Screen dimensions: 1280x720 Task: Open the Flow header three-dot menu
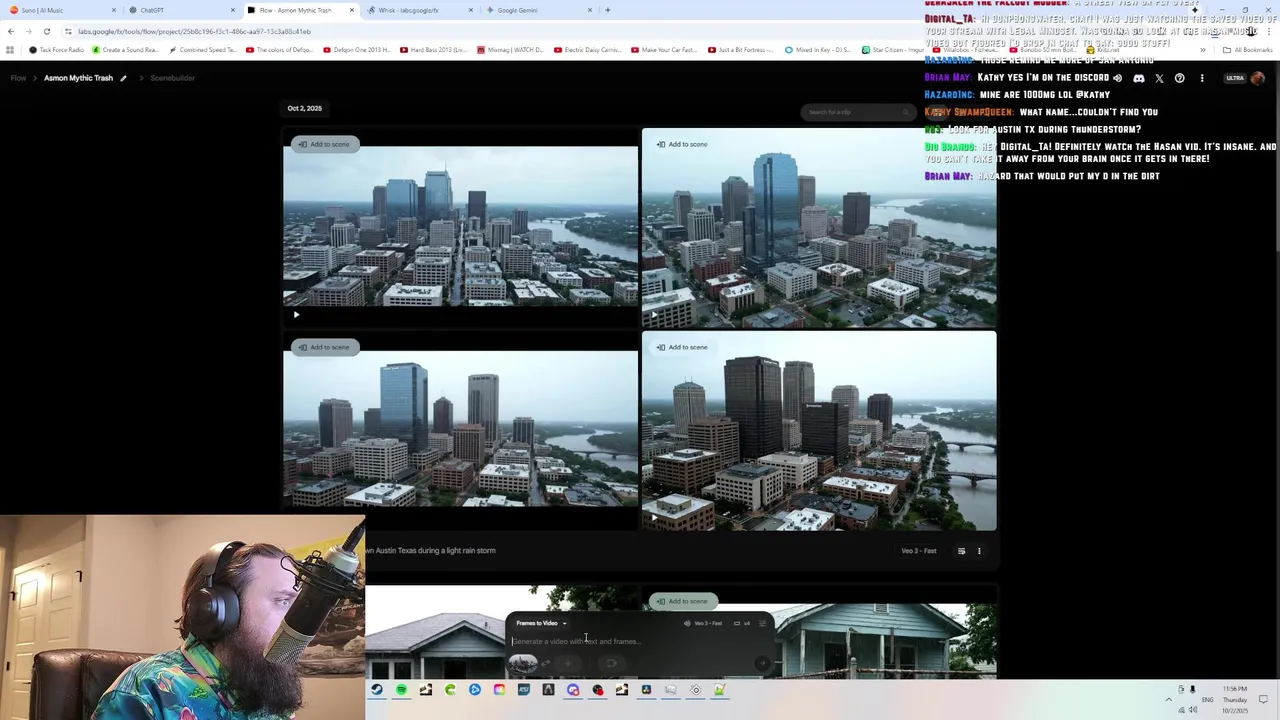point(1202,78)
